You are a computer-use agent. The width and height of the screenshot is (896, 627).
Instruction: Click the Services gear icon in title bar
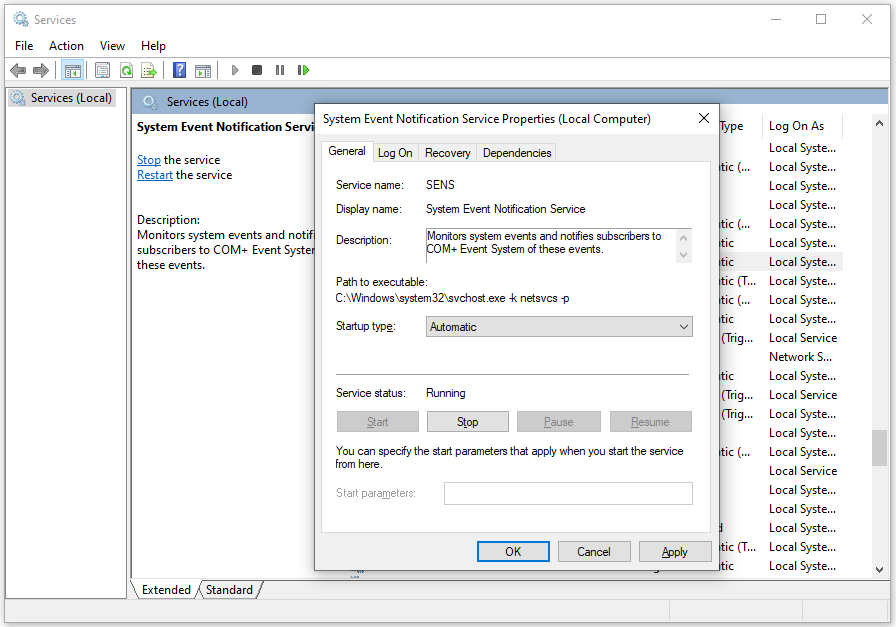[x=21, y=19]
